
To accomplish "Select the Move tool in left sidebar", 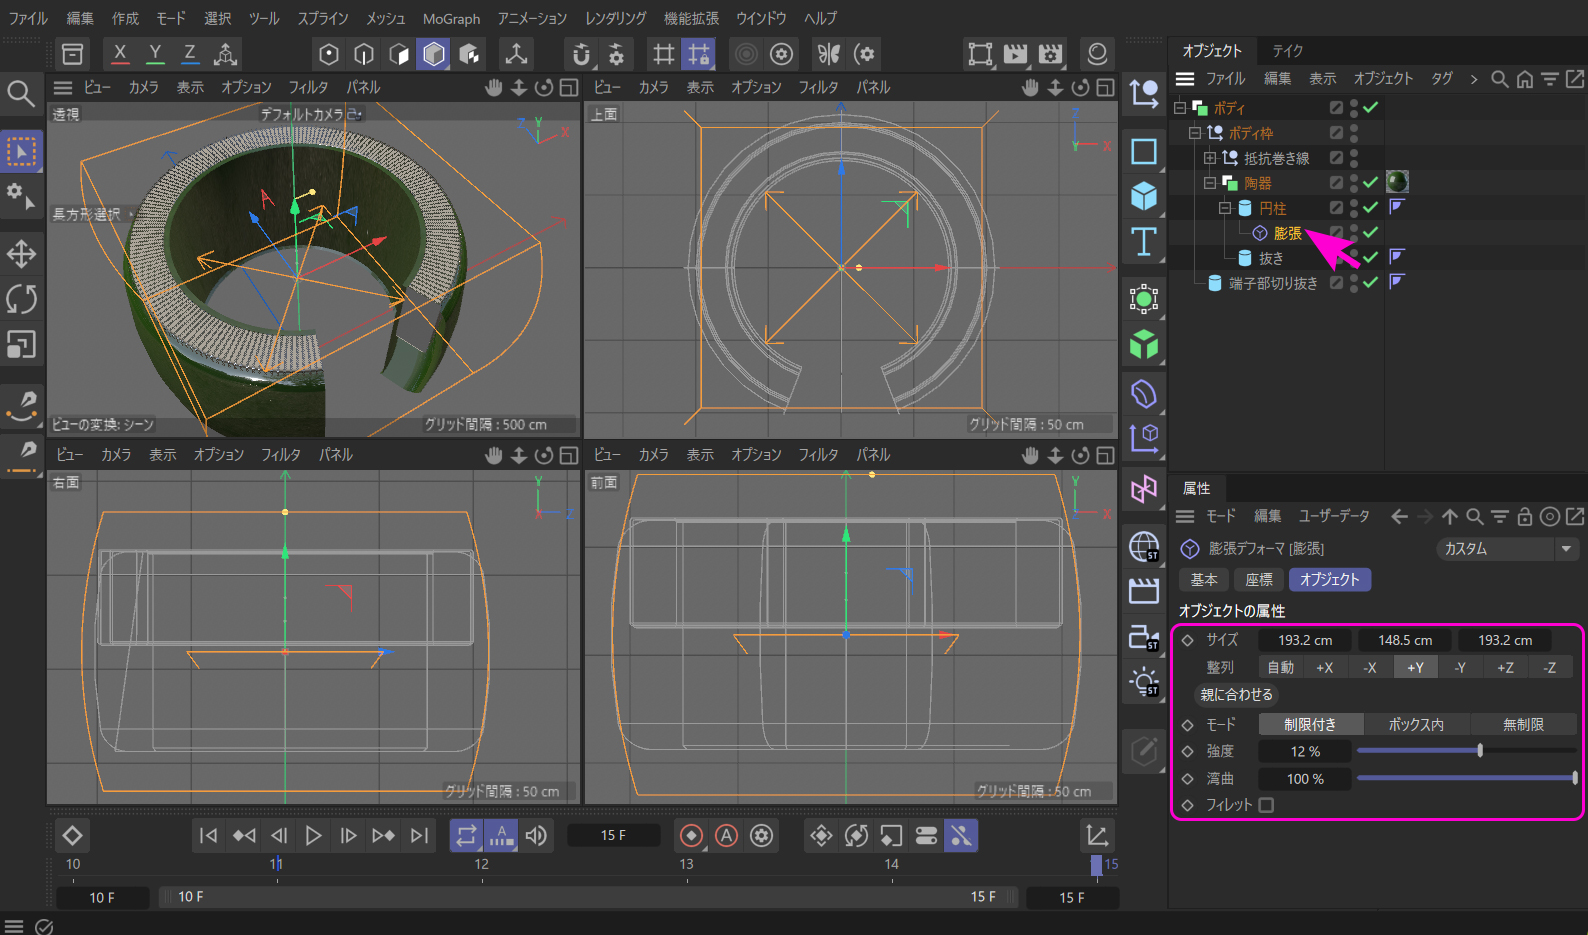I will coord(21,254).
